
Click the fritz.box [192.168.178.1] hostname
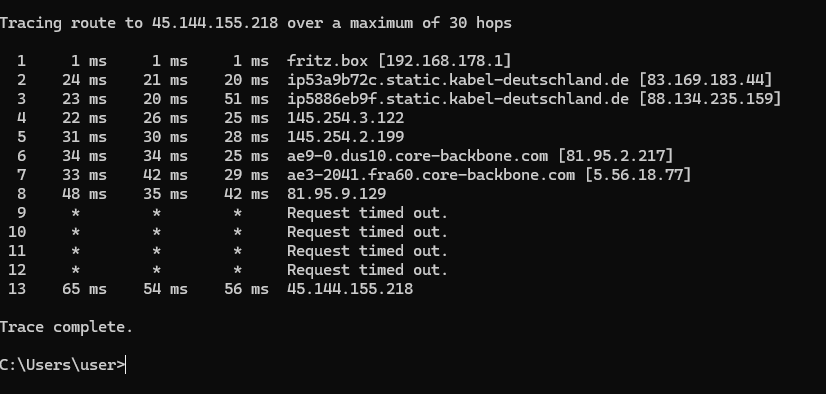pyautogui.click(x=399, y=61)
